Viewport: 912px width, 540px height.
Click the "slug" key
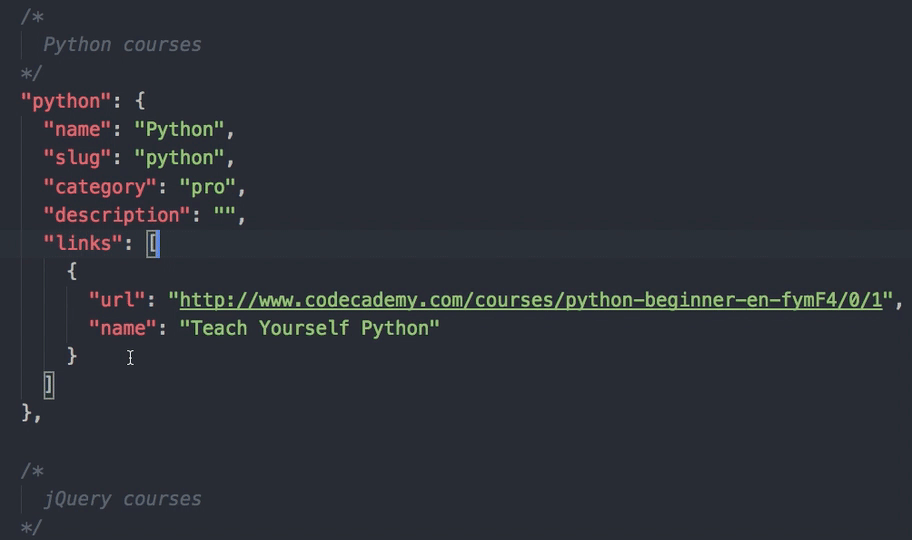pos(77,158)
